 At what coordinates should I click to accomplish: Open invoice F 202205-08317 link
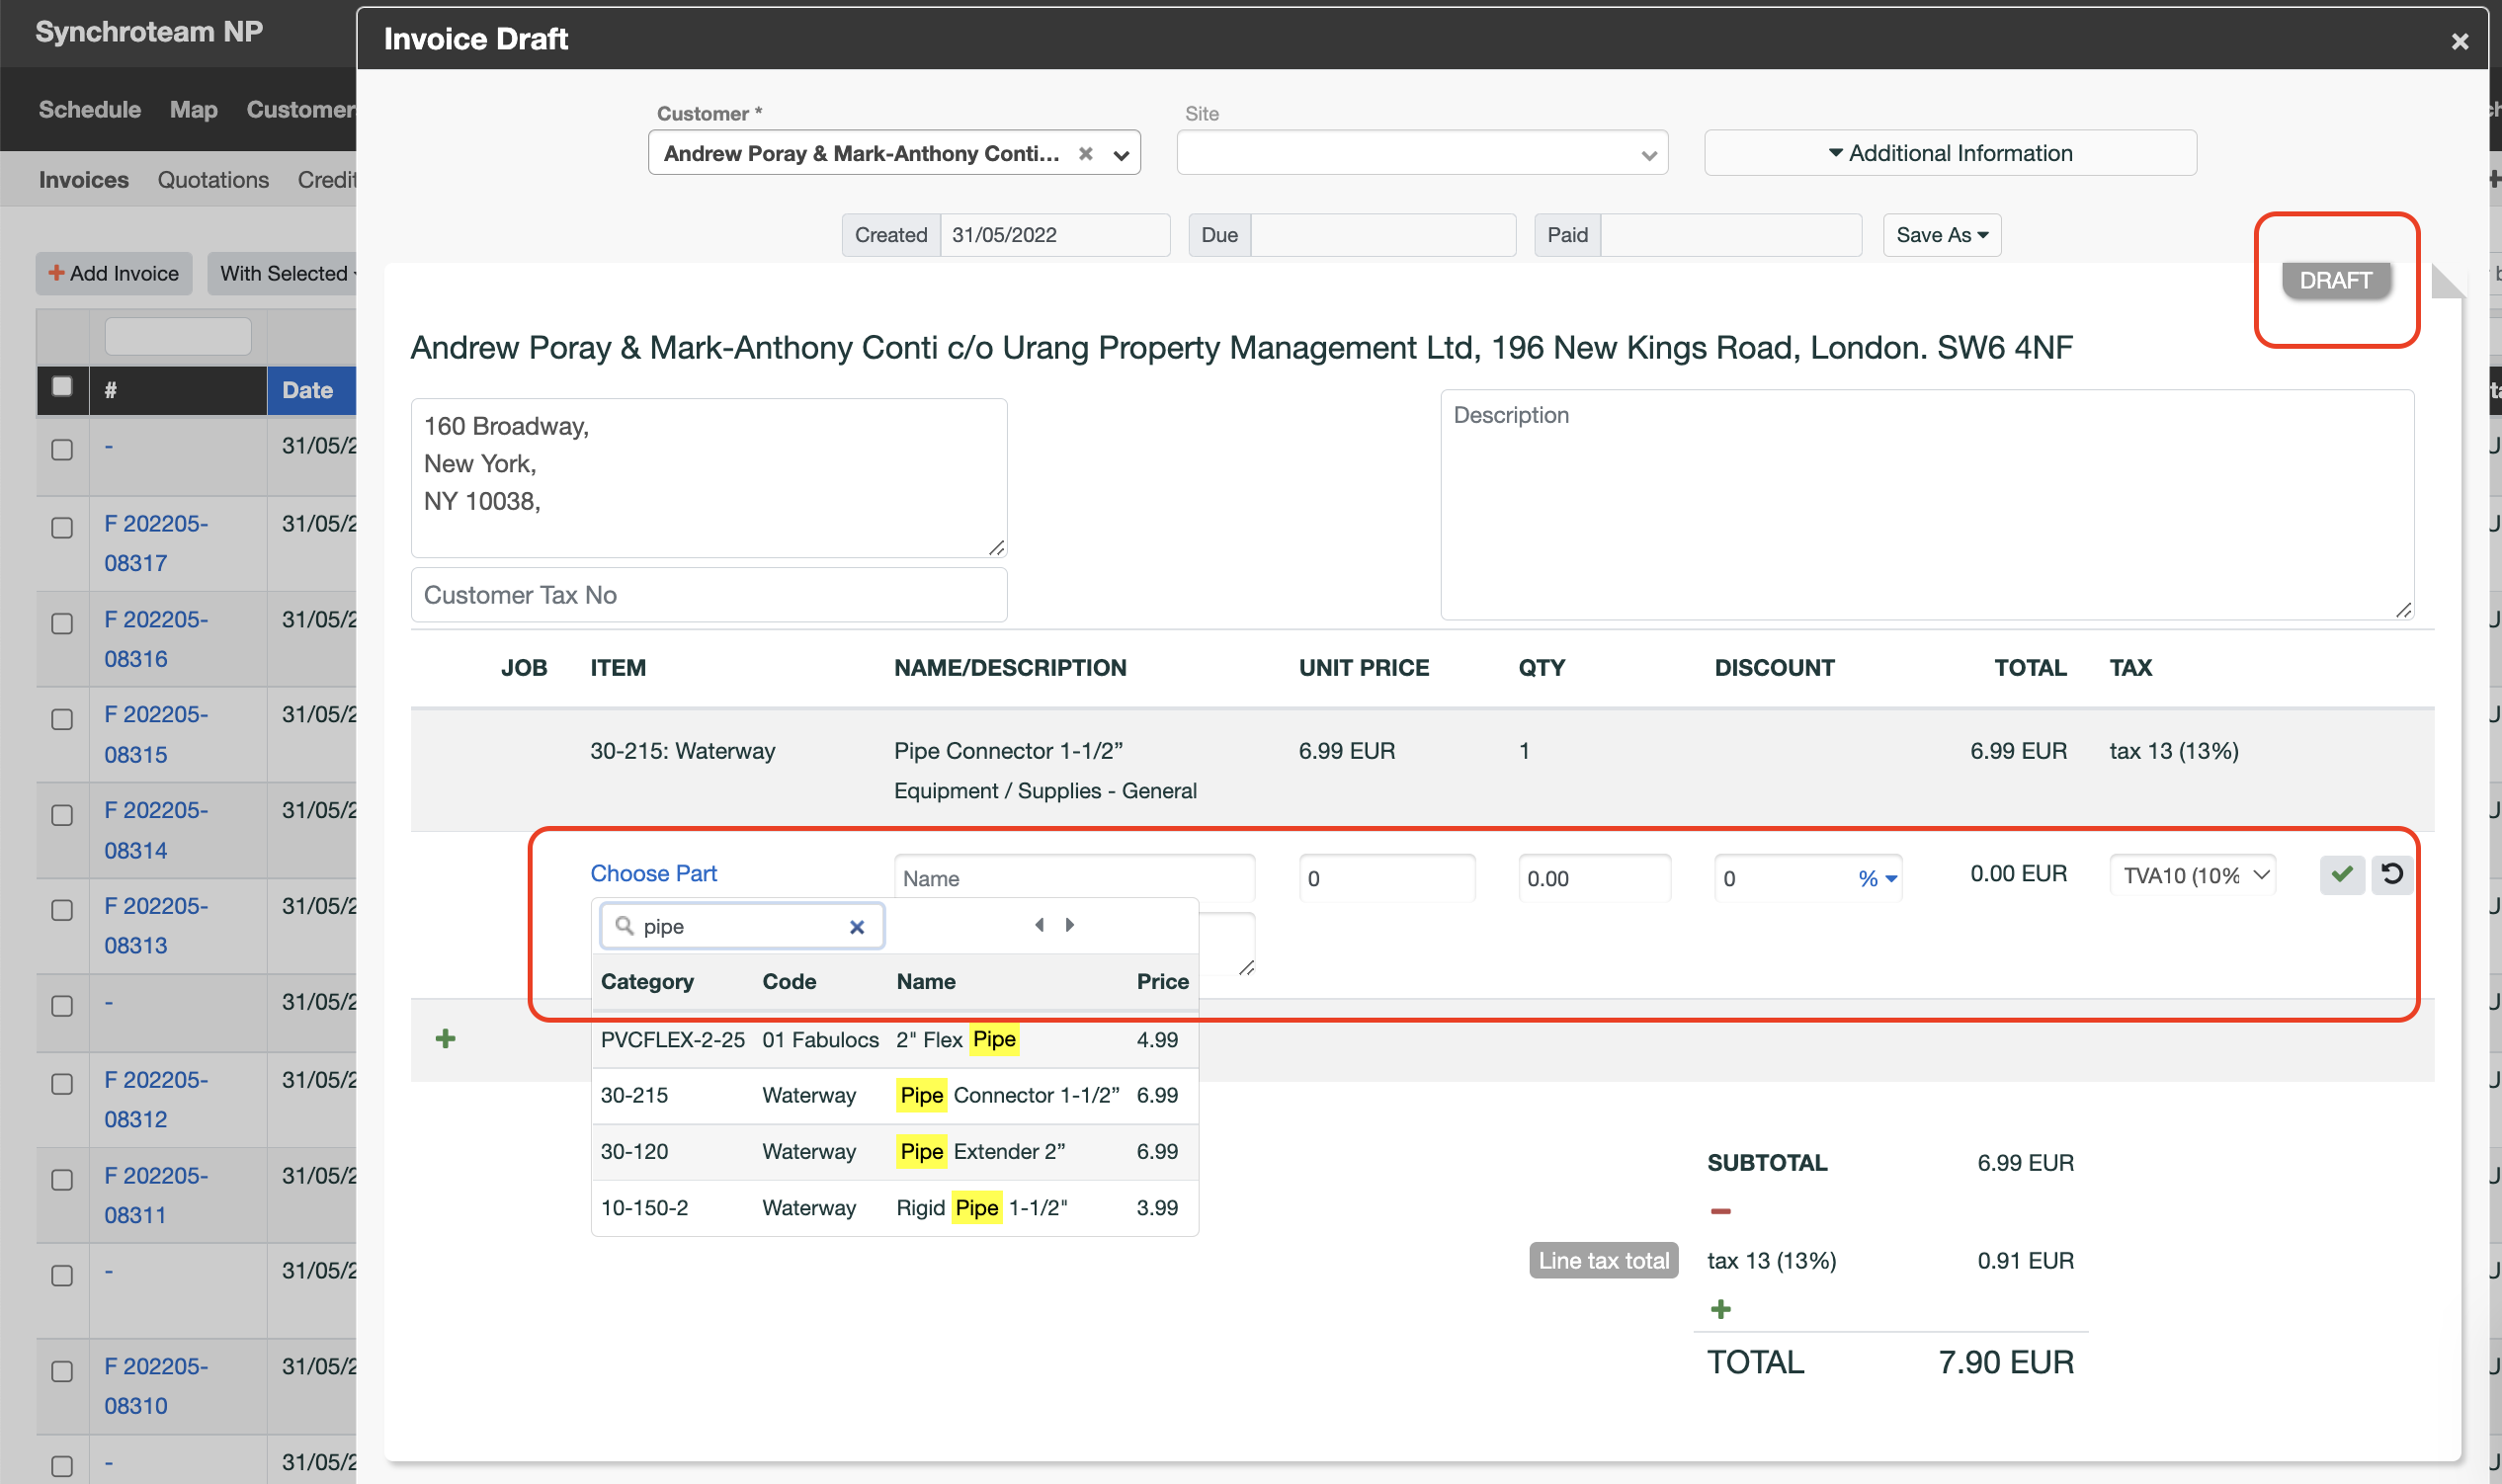[x=156, y=543]
